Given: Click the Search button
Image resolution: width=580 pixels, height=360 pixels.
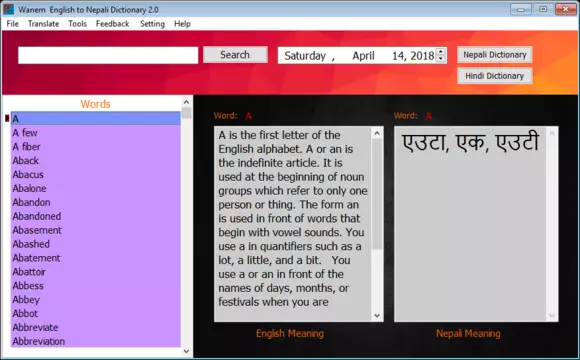Looking at the screenshot, I should pos(235,55).
